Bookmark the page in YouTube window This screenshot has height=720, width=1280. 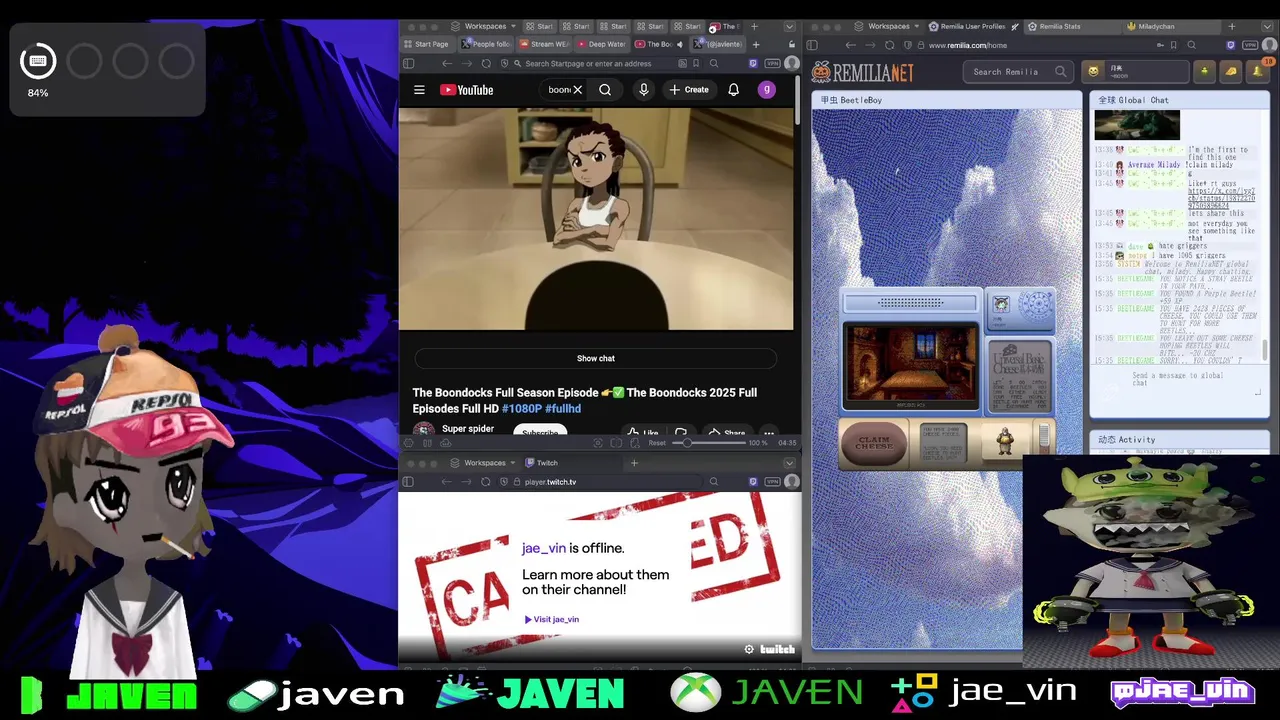point(696,63)
